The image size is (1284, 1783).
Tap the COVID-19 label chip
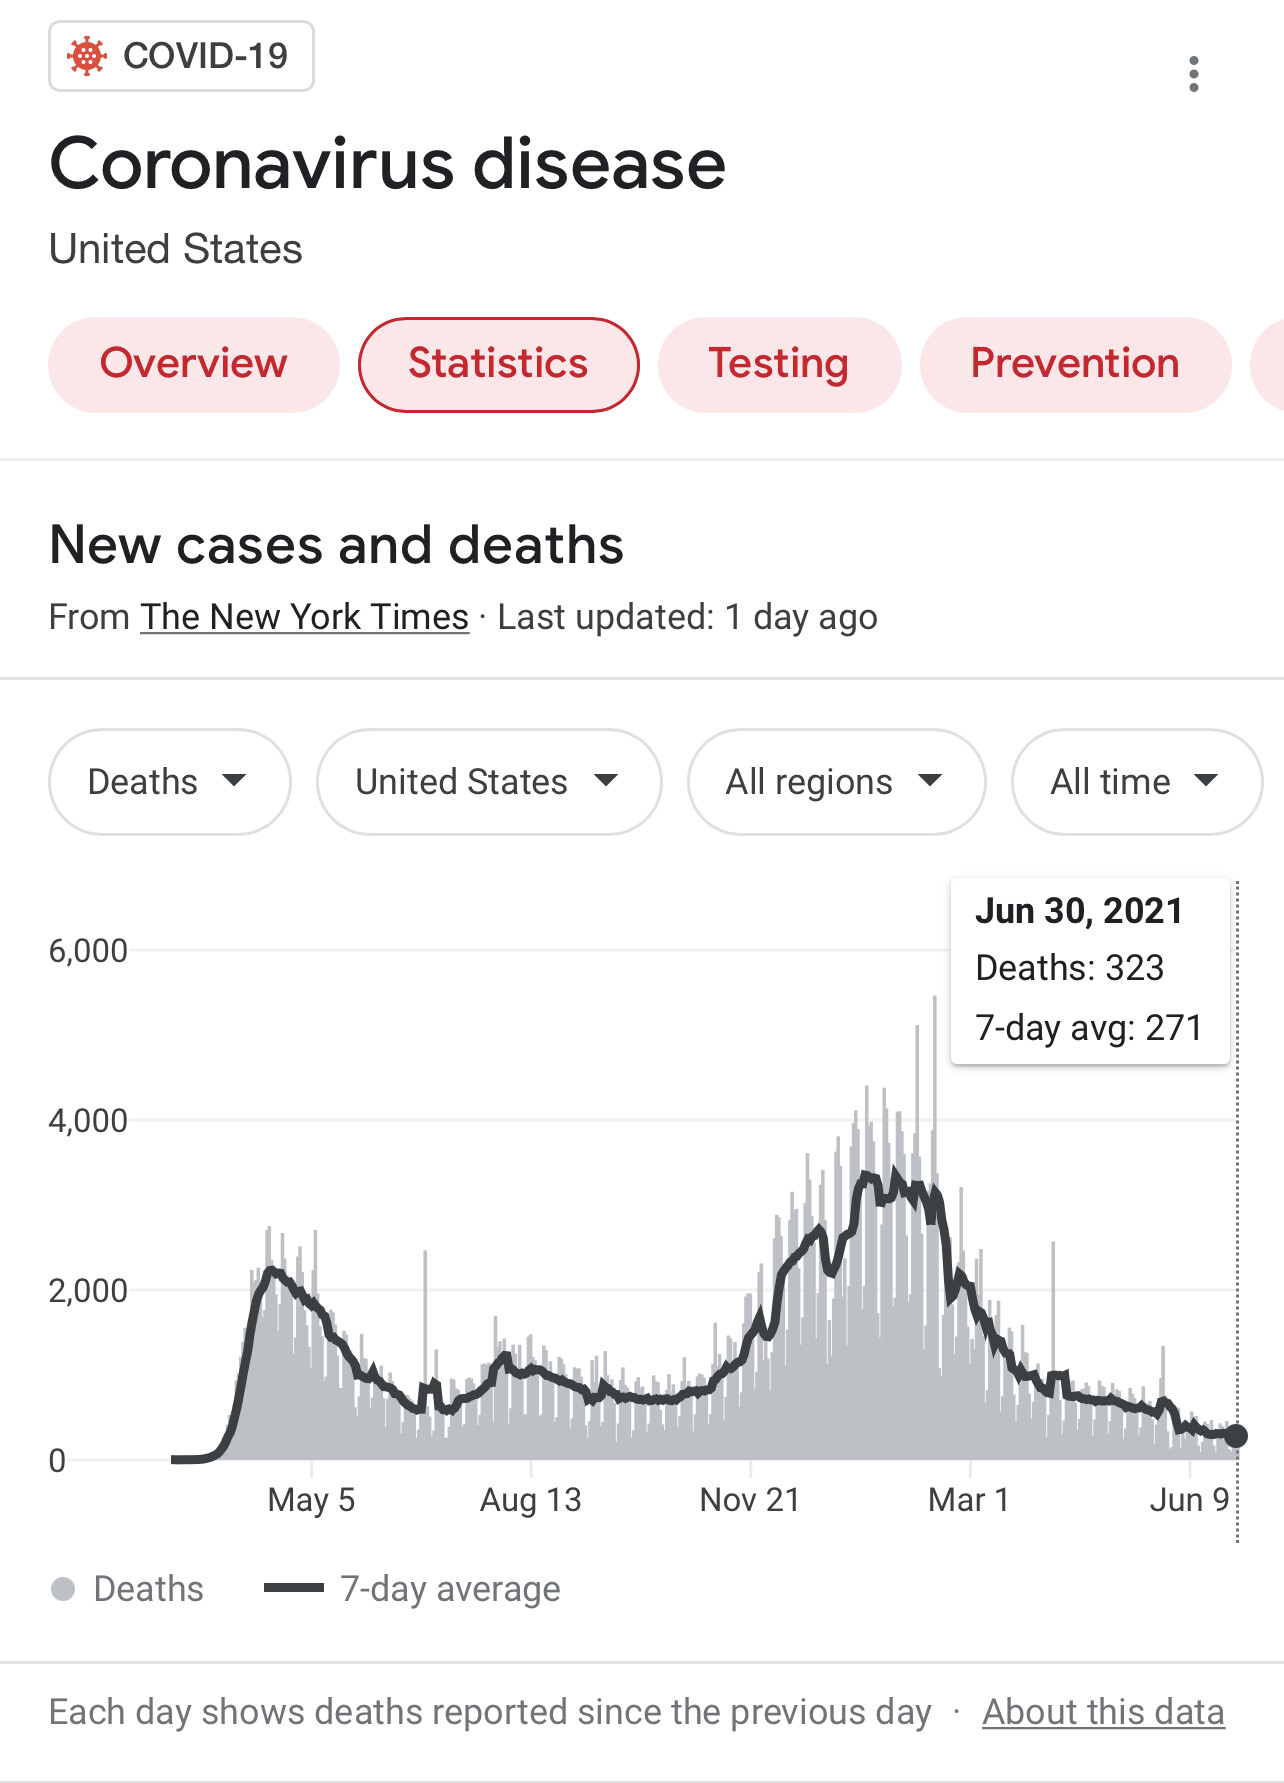(x=181, y=56)
